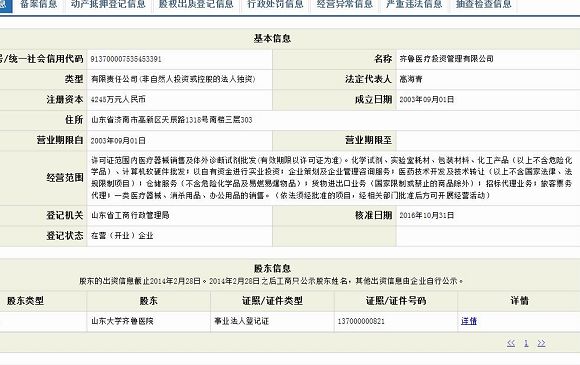Click credit code 91370000753545339I

(x=126, y=59)
